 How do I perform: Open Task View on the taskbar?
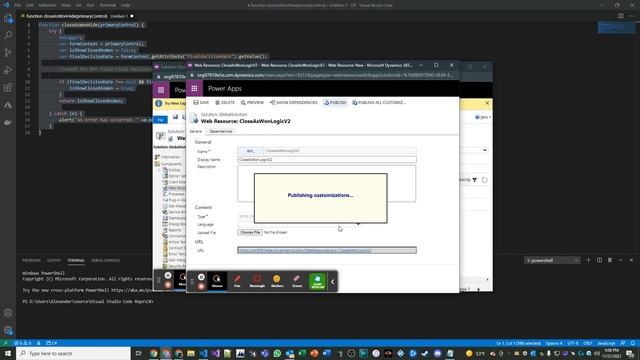click(138, 353)
